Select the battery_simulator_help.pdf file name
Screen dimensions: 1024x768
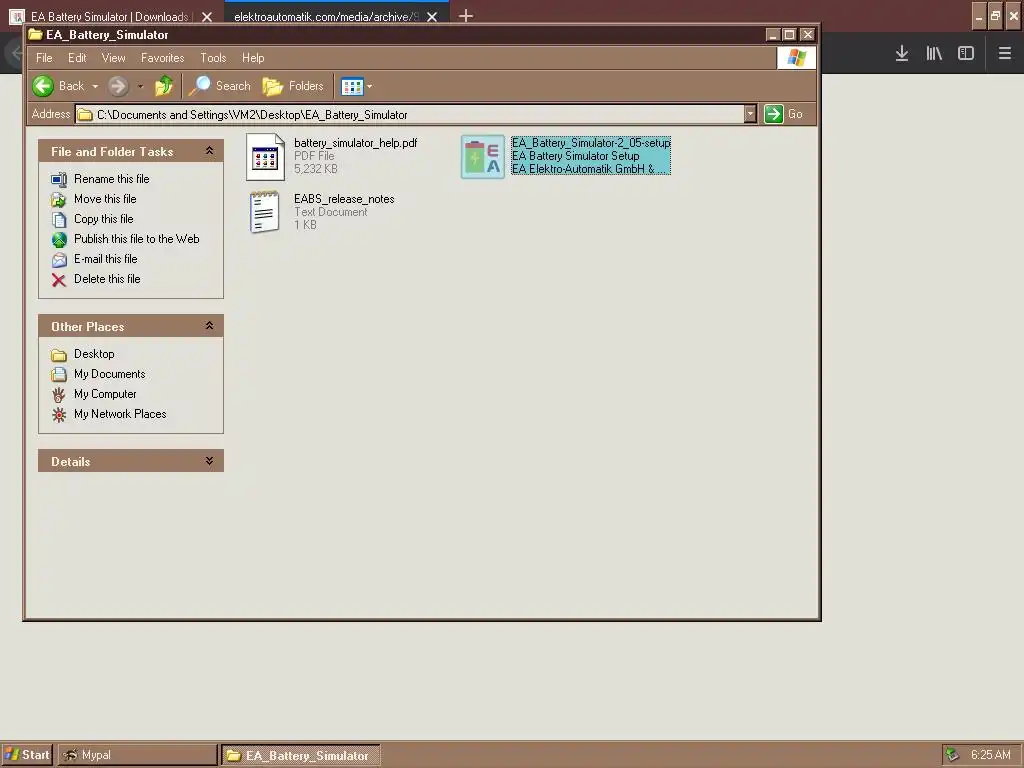(x=355, y=143)
